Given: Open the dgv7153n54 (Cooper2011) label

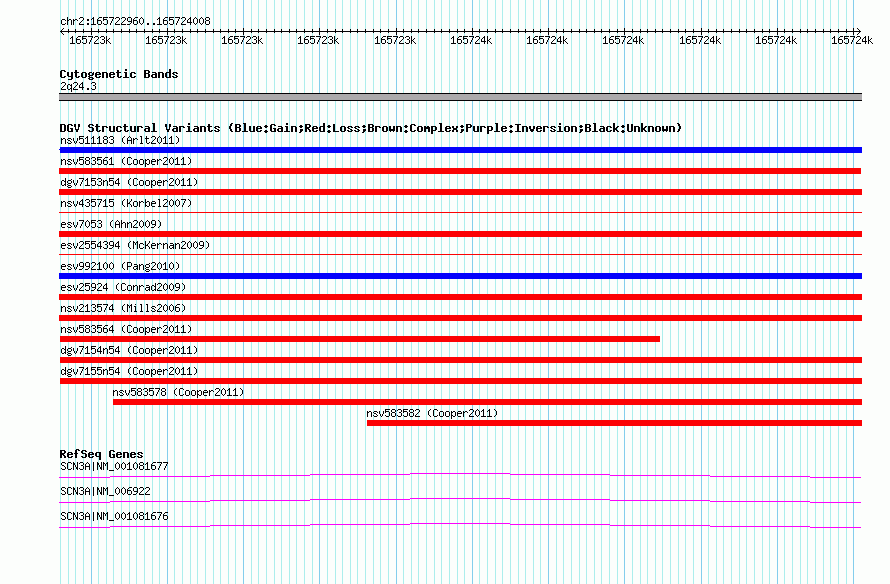Looking at the screenshot, I should click(129, 182).
